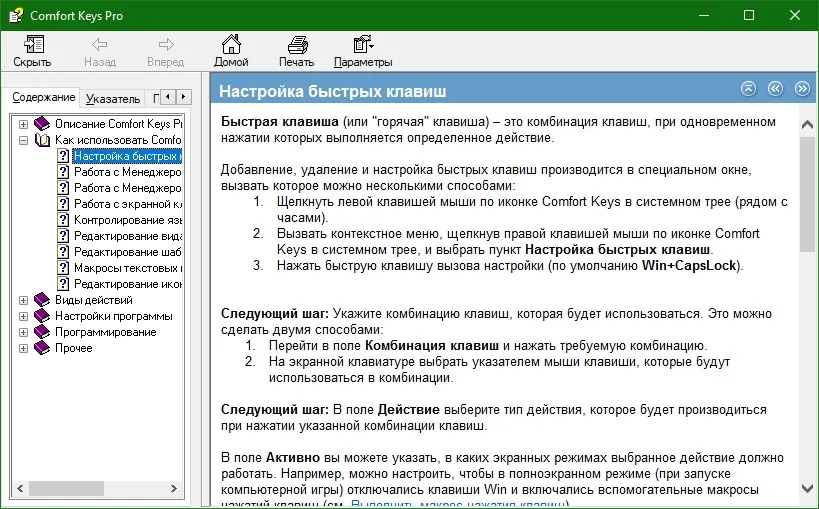819x509 pixels.
Task: Open the Редактирование вида topic
Action: (127, 236)
